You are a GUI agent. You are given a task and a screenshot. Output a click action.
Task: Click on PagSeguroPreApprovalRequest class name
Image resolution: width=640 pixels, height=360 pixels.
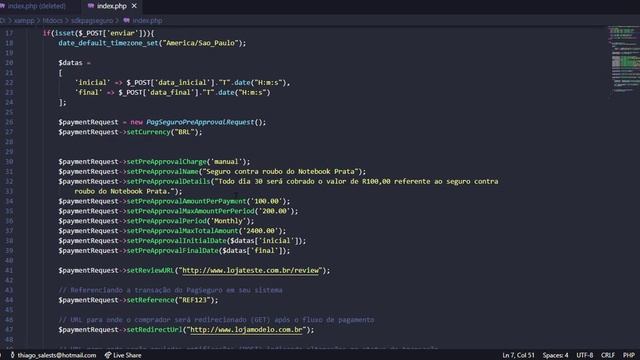pos(200,122)
